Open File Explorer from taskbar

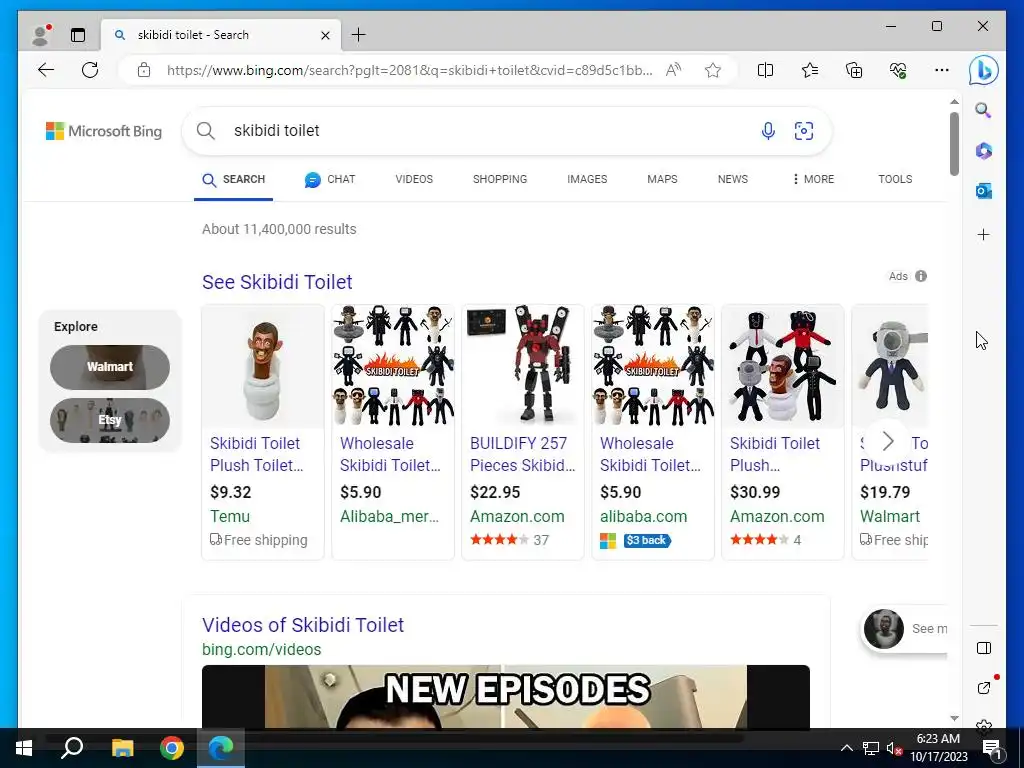(x=122, y=748)
